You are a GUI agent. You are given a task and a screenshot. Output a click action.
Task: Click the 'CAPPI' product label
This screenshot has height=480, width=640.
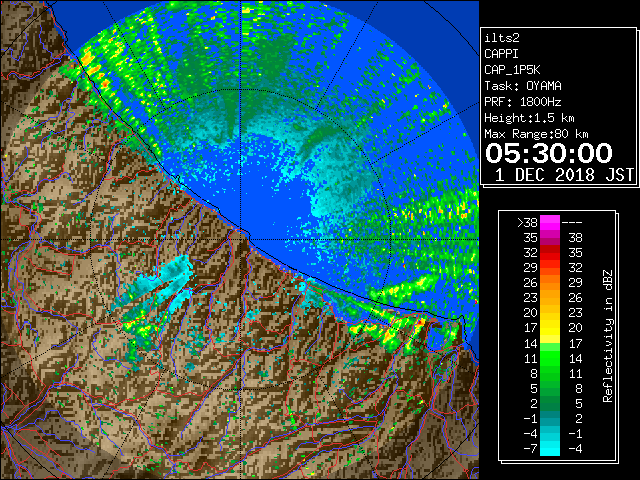501,54
